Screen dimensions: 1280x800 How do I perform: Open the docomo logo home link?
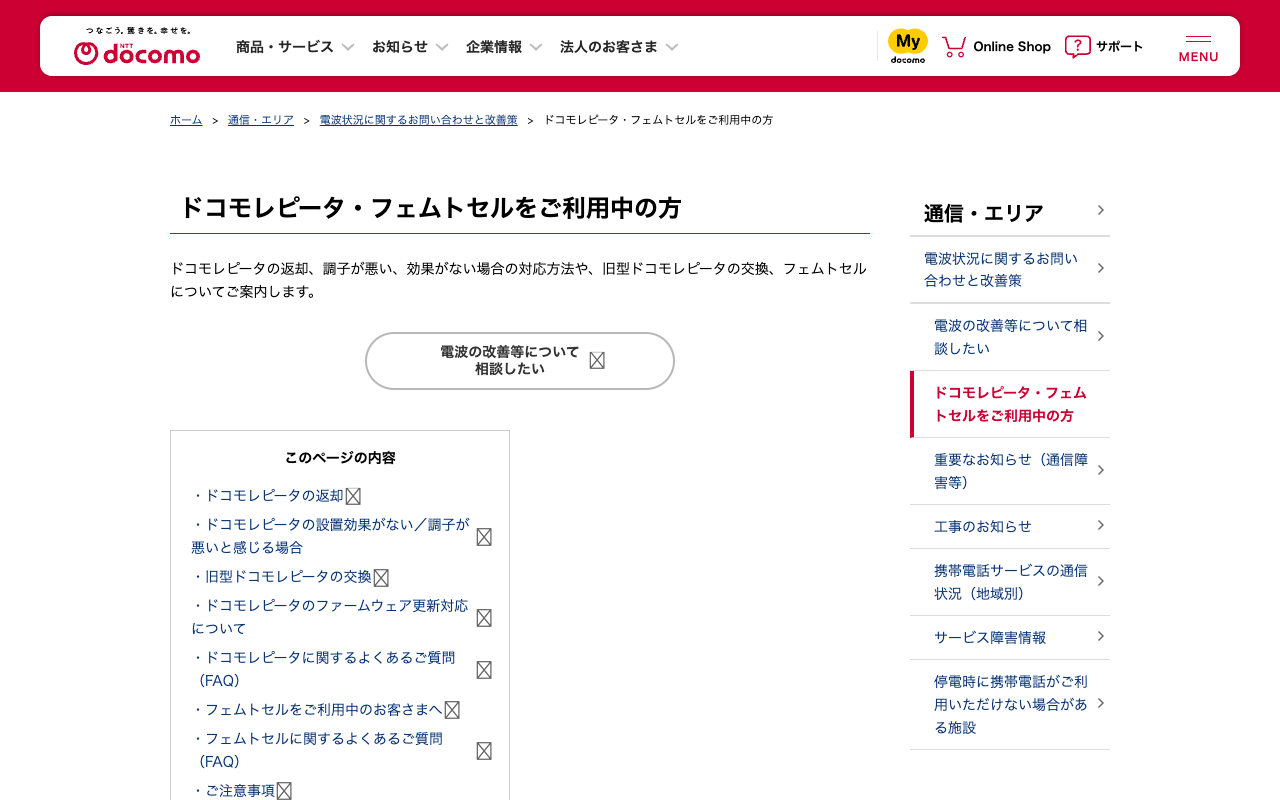137,47
